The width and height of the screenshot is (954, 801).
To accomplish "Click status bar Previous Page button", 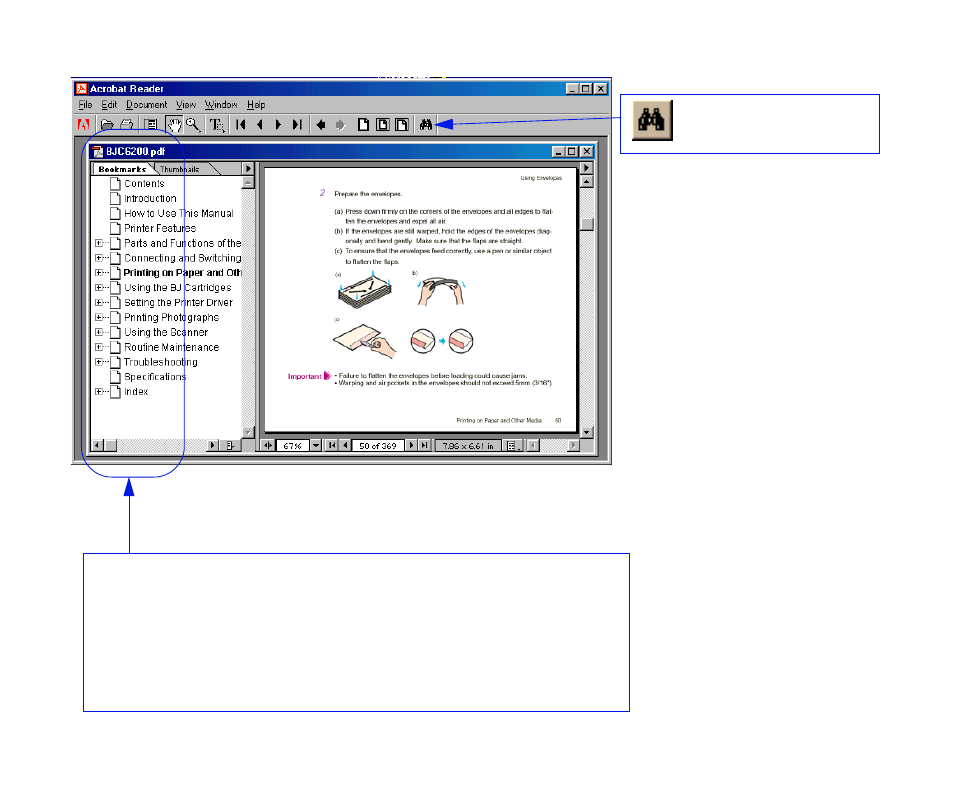I will pyautogui.click(x=345, y=446).
